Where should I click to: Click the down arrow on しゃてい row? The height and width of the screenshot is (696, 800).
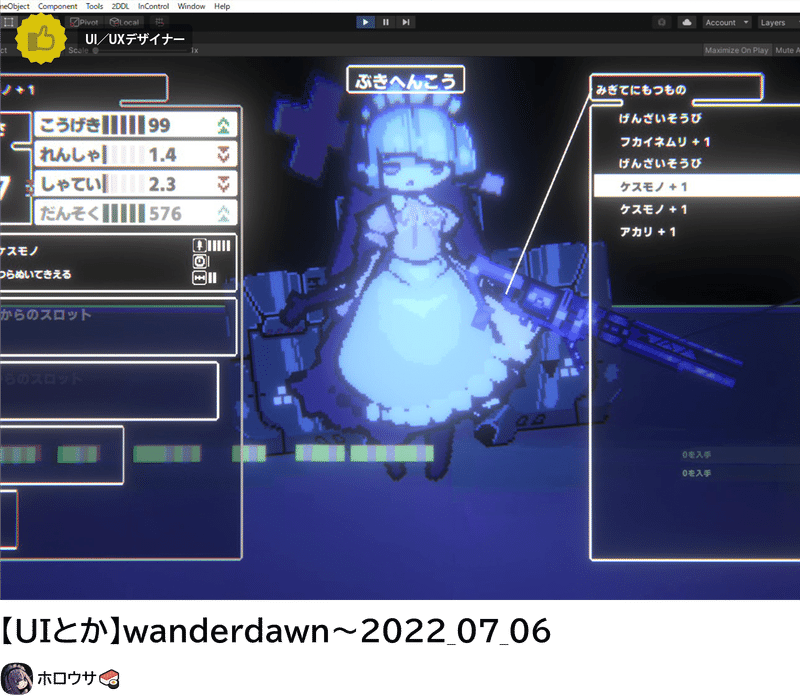click(223, 184)
